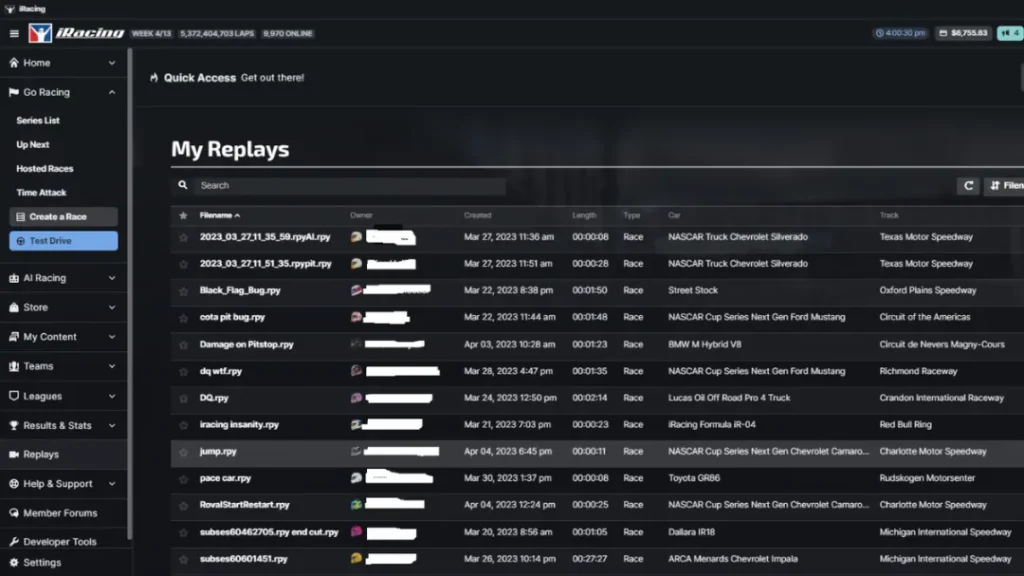Click the Test Drive button
The height and width of the screenshot is (576, 1024).
(x=63, y=241)
